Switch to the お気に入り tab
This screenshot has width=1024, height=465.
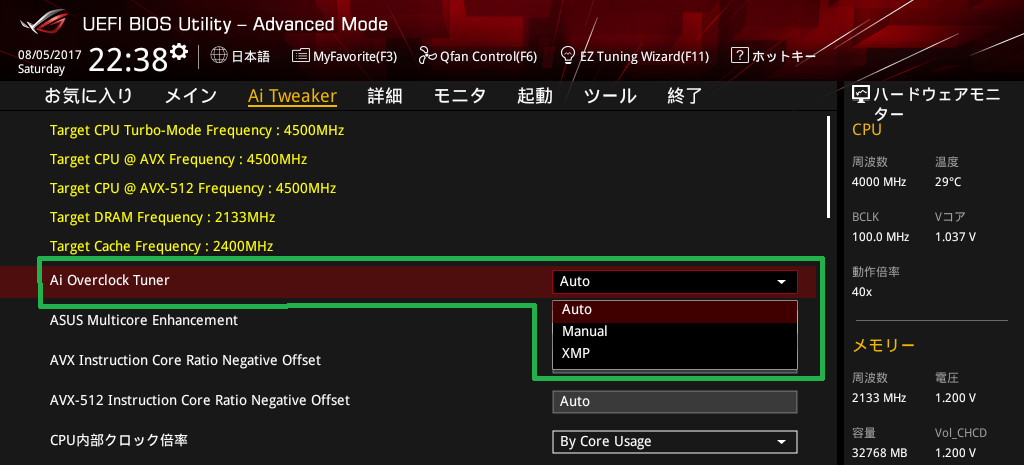tap(88, 96)
